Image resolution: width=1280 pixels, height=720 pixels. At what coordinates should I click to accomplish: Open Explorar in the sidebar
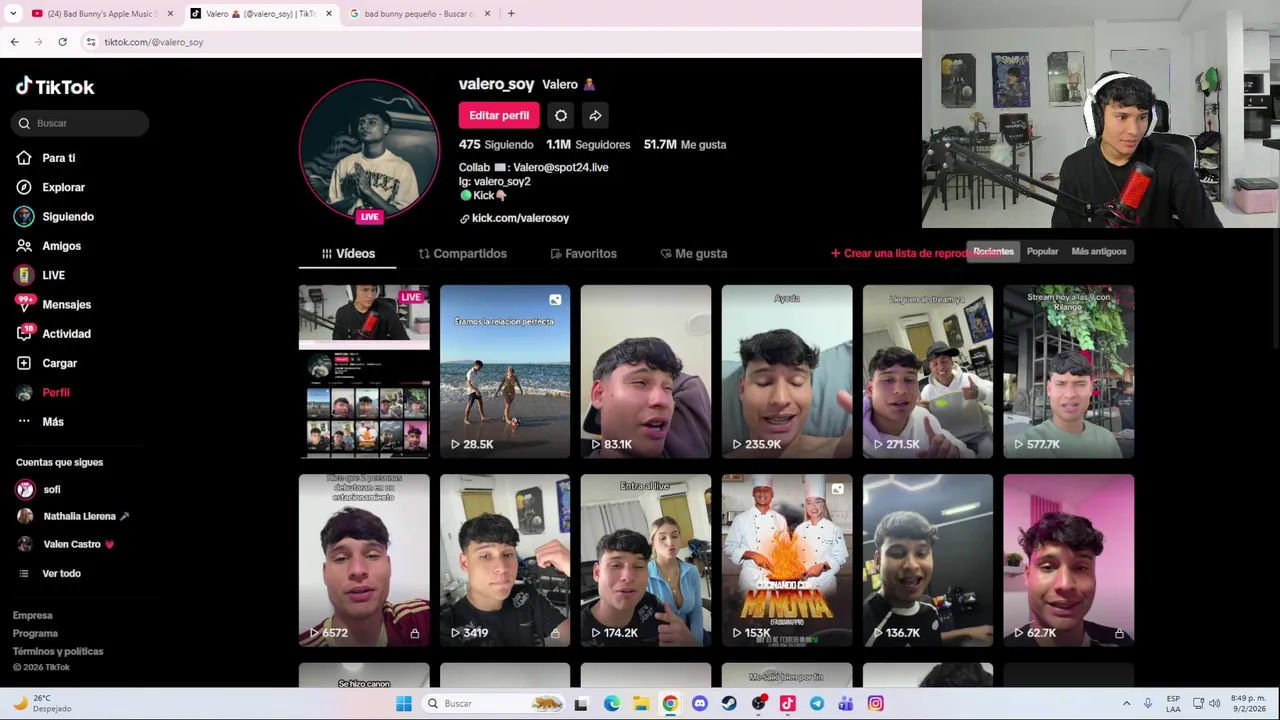click(x=63, y=187)
